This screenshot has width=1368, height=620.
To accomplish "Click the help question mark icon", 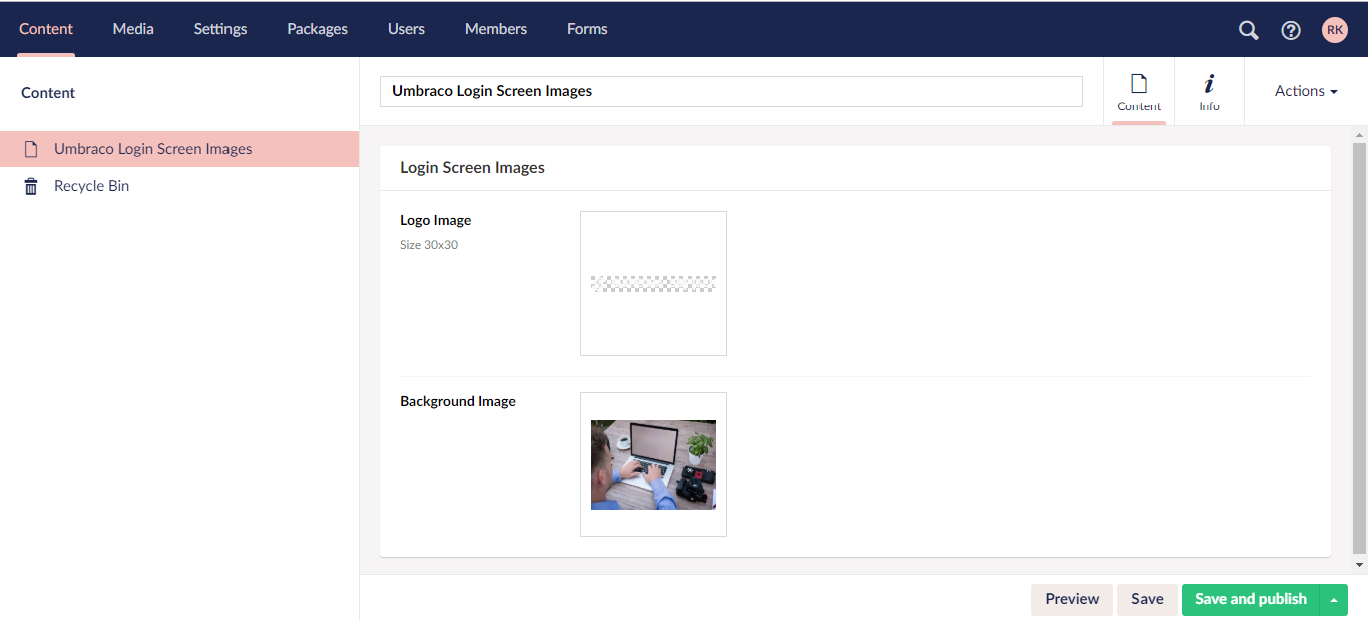I will (1291, 30).
